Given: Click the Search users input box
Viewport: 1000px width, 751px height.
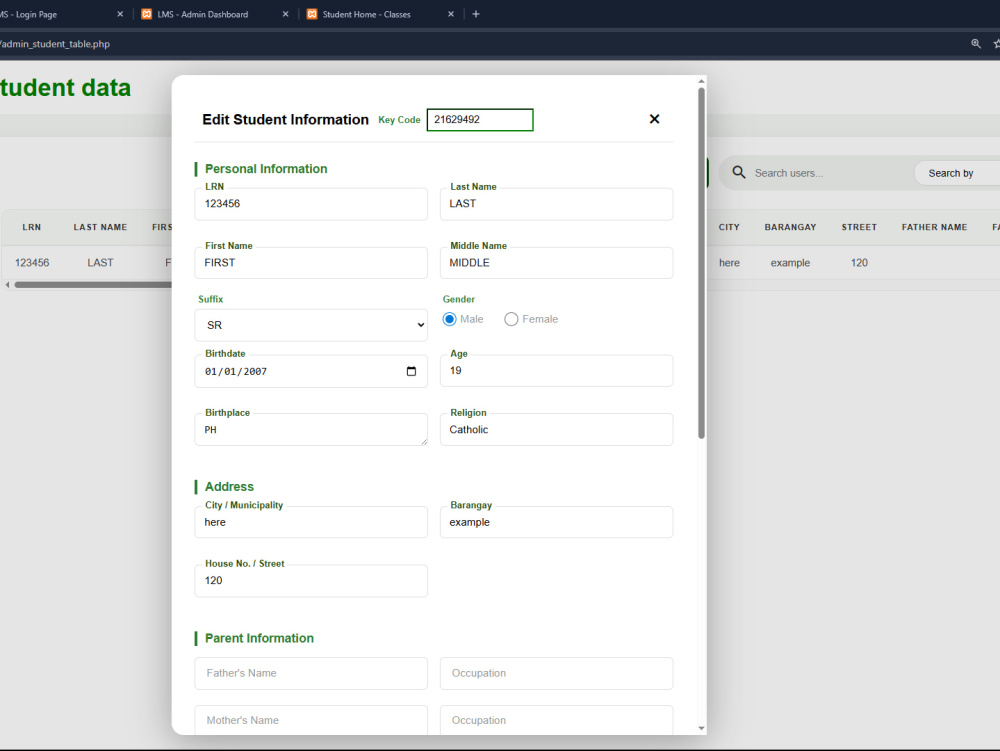Looking at the screenshot, I should [x=829, y=173].
